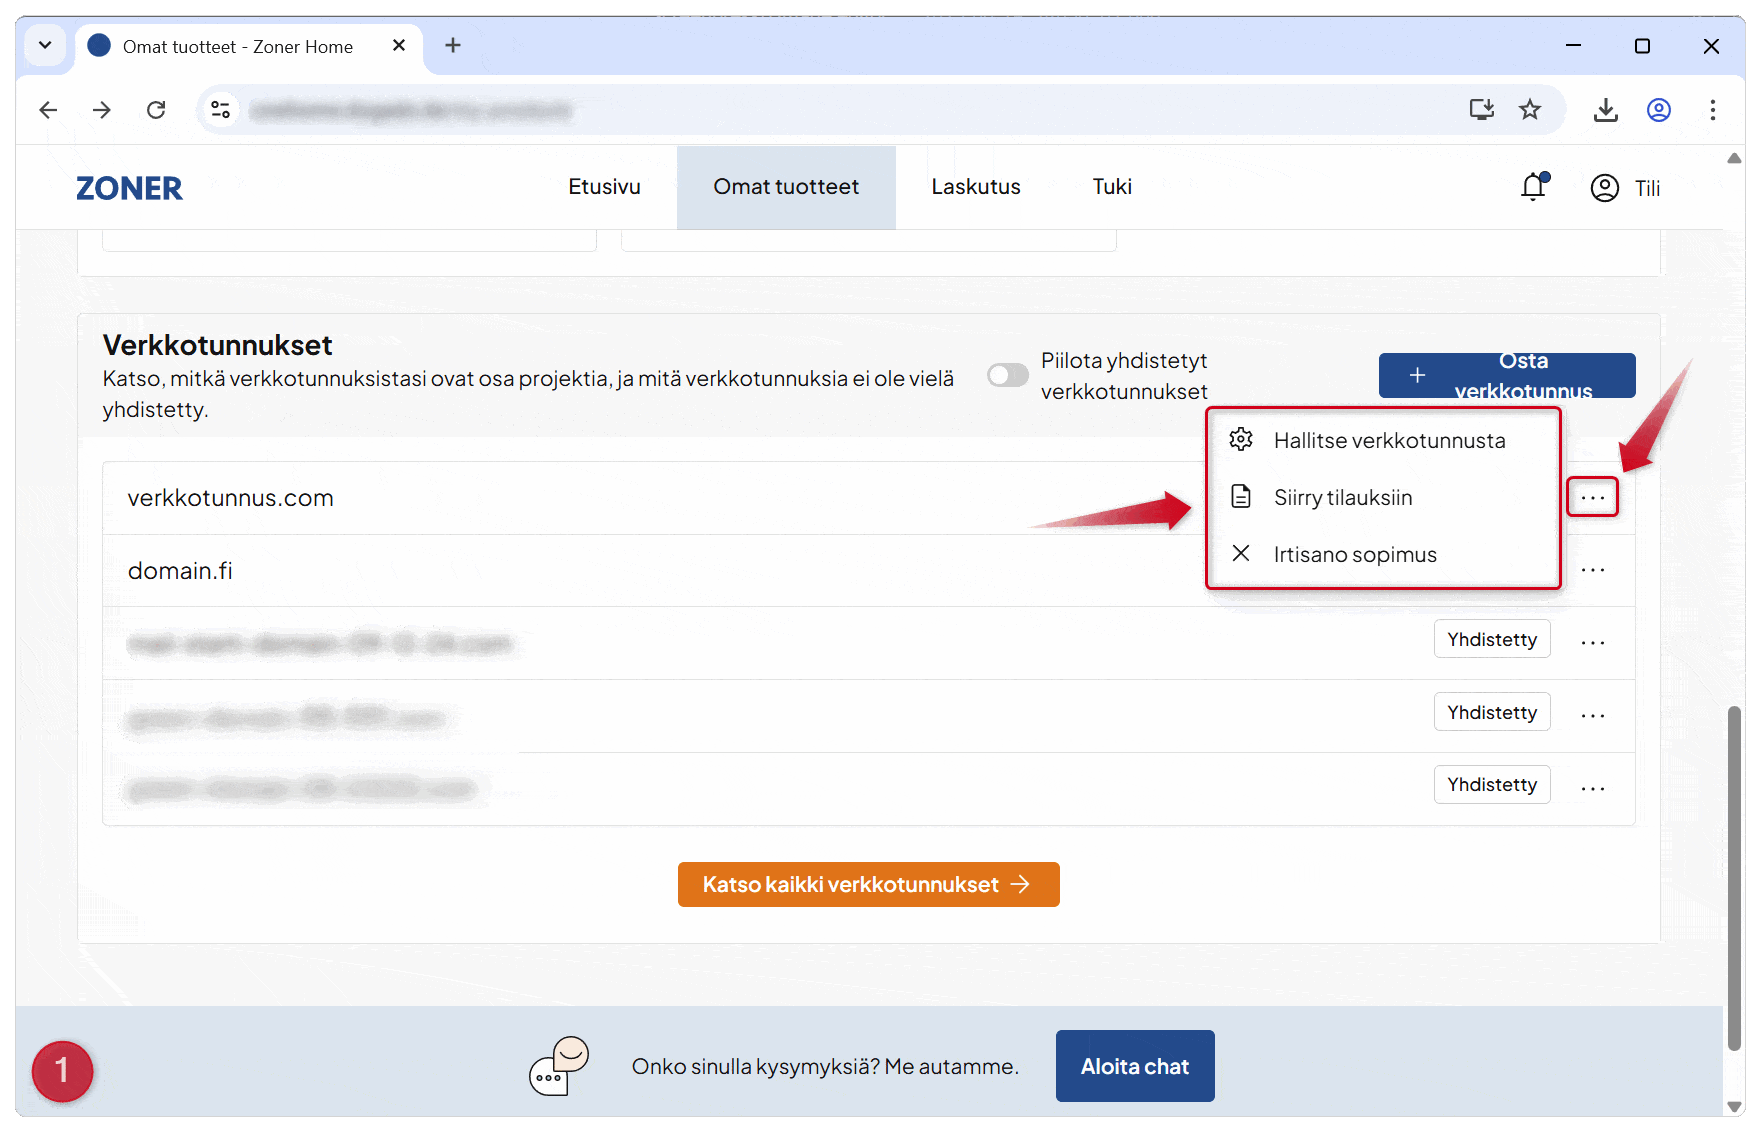Click the ZONER logo
This screenshot has height=1132, width=1761.
[129, 188]
